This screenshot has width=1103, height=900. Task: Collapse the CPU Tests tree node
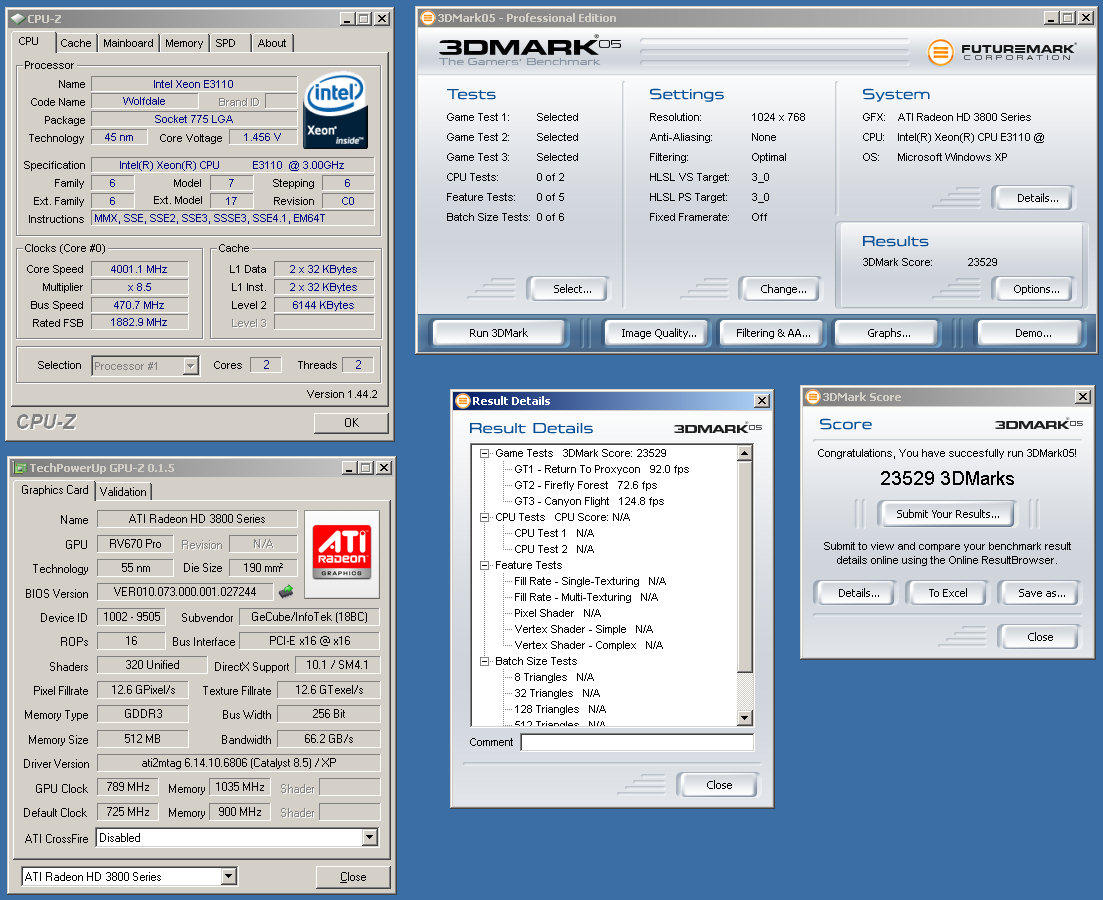pyautogui.click(x=484, y=517)
